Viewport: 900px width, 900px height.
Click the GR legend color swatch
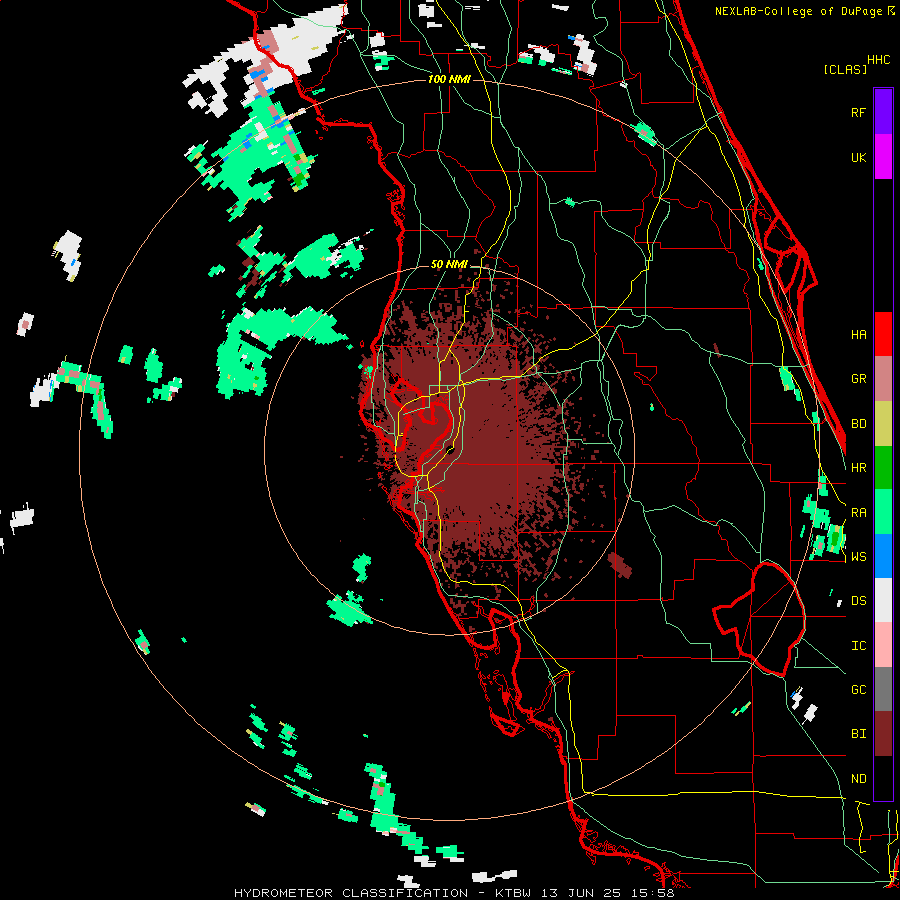(883, 379)
